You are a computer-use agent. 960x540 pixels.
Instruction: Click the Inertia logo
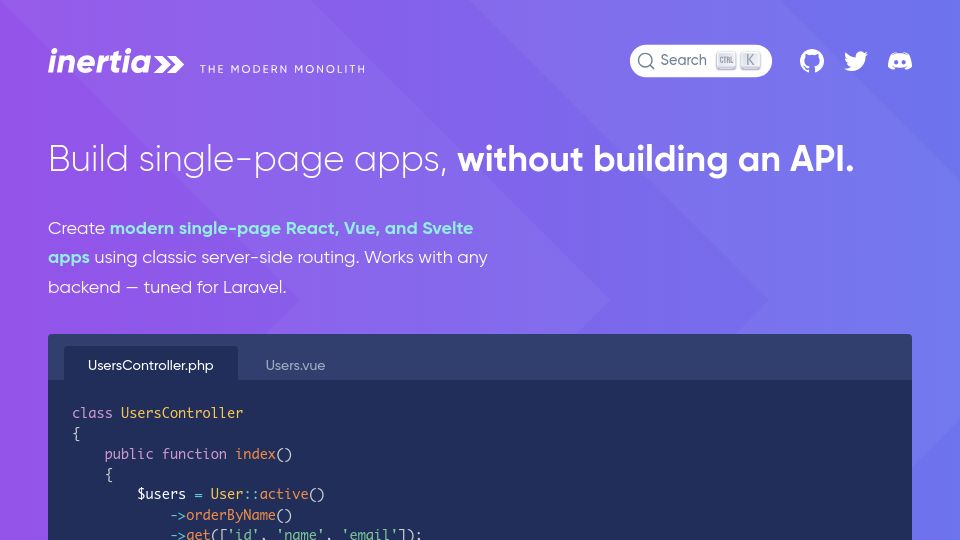pyautogui.click(x=116, y=61)
